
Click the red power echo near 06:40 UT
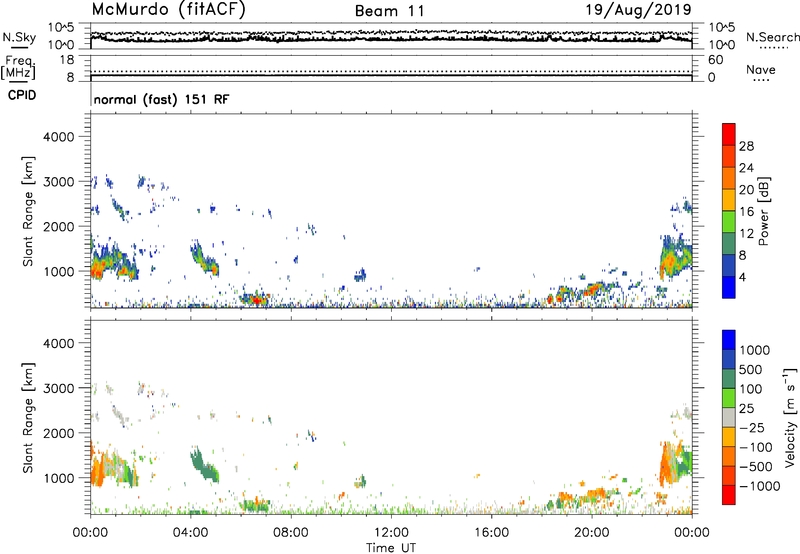pyautogui.click(x=257, y=300)
